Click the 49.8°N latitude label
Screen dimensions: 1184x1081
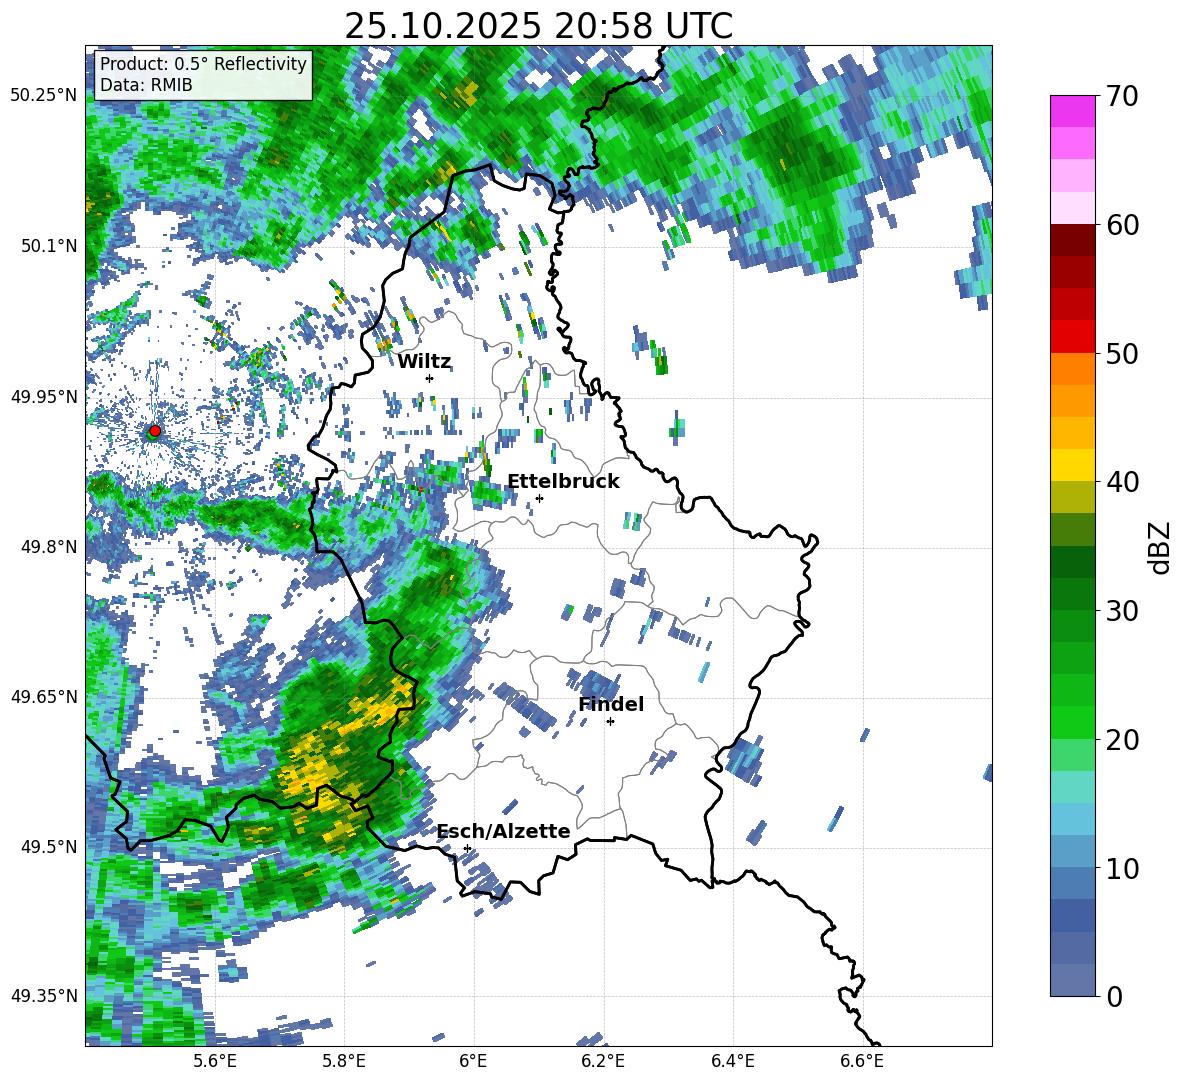(49, 547)
